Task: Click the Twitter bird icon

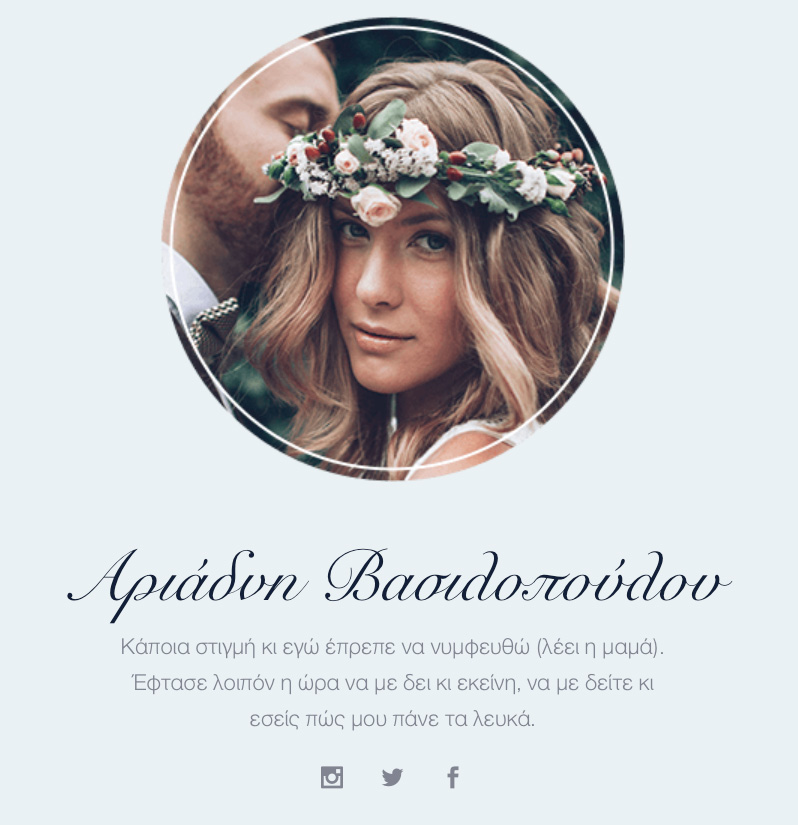Action: coord(392,777)
